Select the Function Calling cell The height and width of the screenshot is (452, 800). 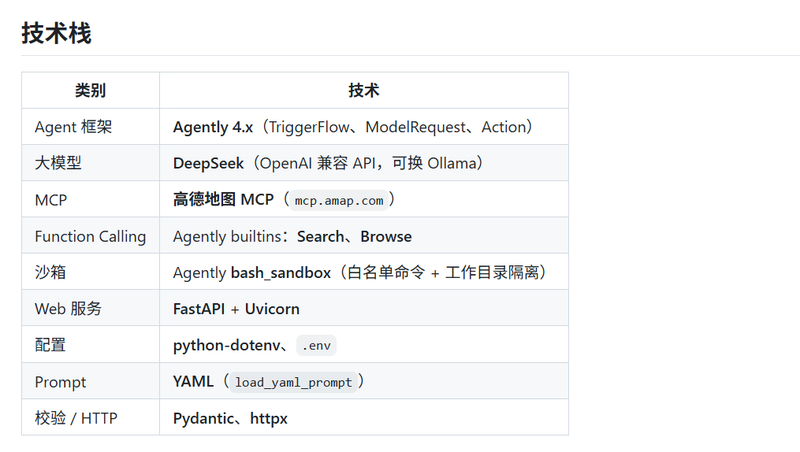pos(90,236)
